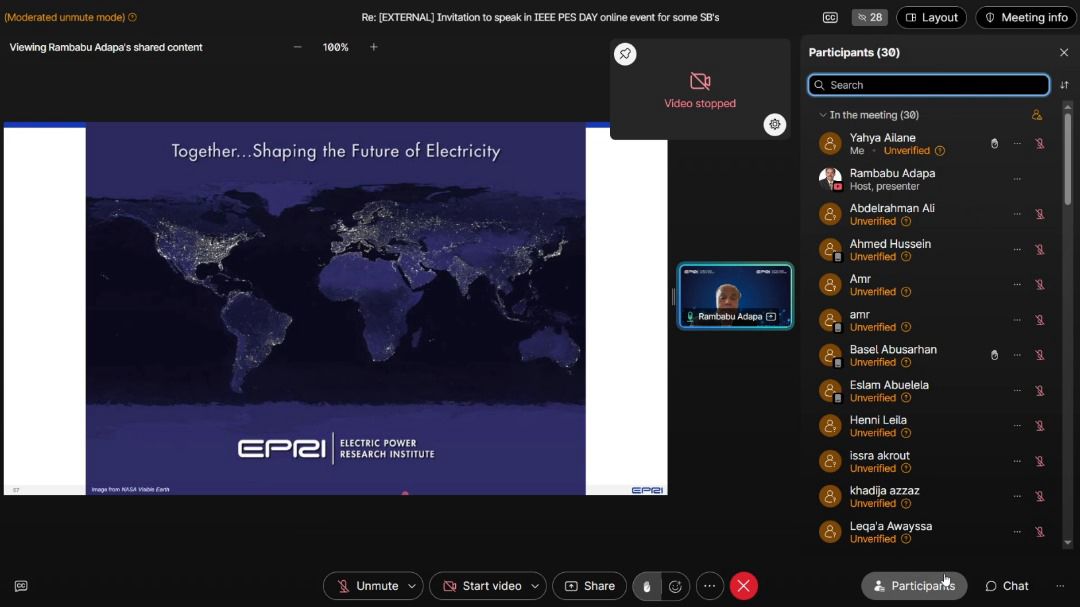Click the participants Search field

tap(928, 85)
